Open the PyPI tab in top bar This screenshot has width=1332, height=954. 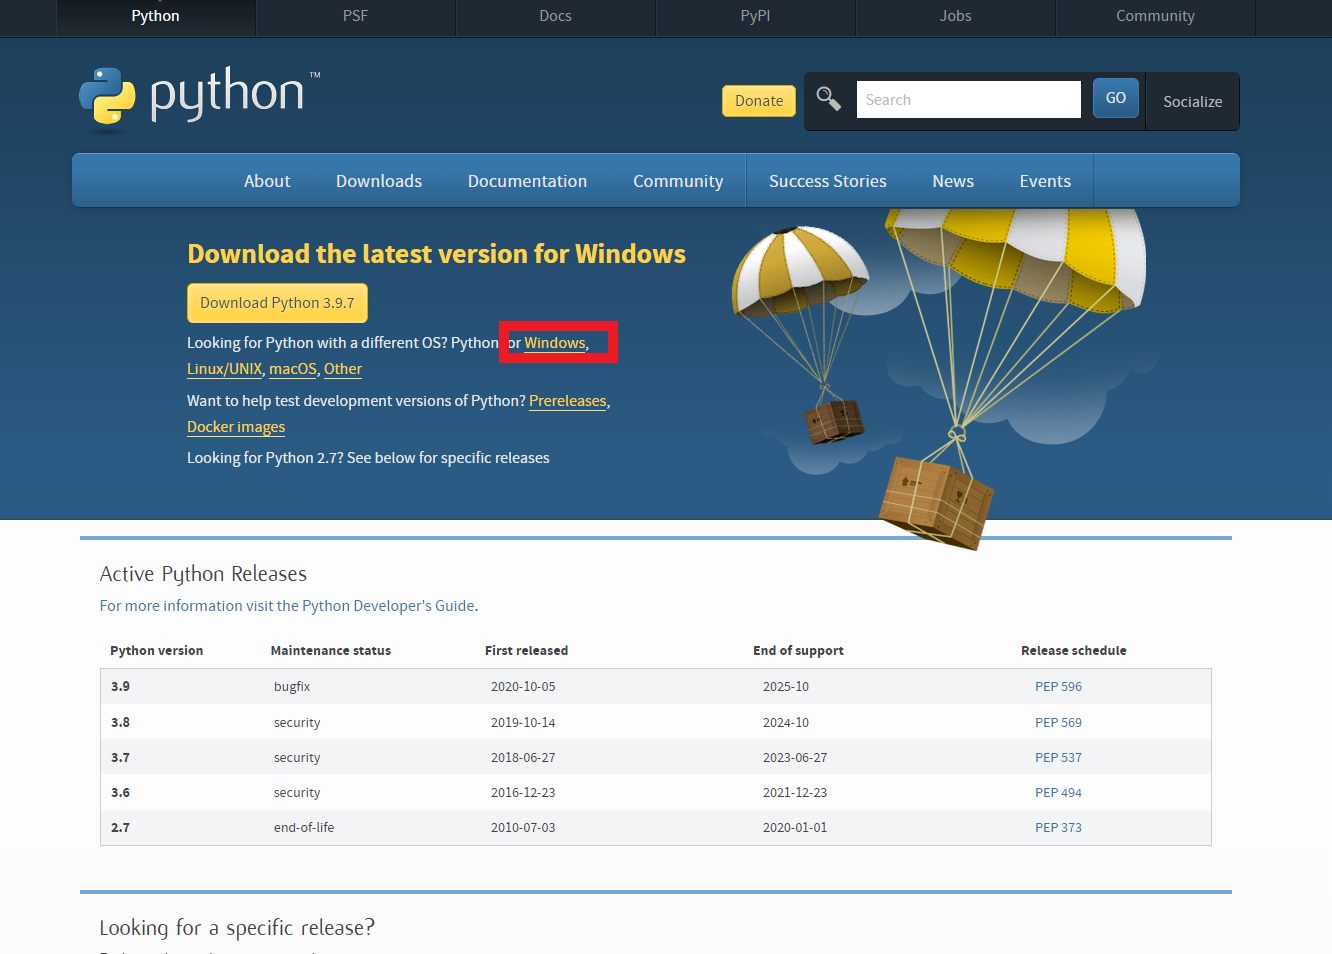pos(756,16)
